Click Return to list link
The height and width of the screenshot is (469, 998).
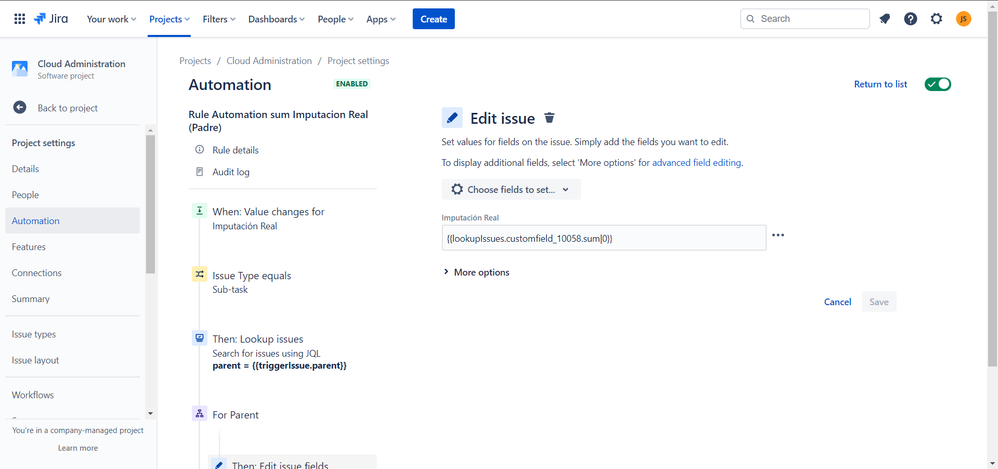point(880,84)
